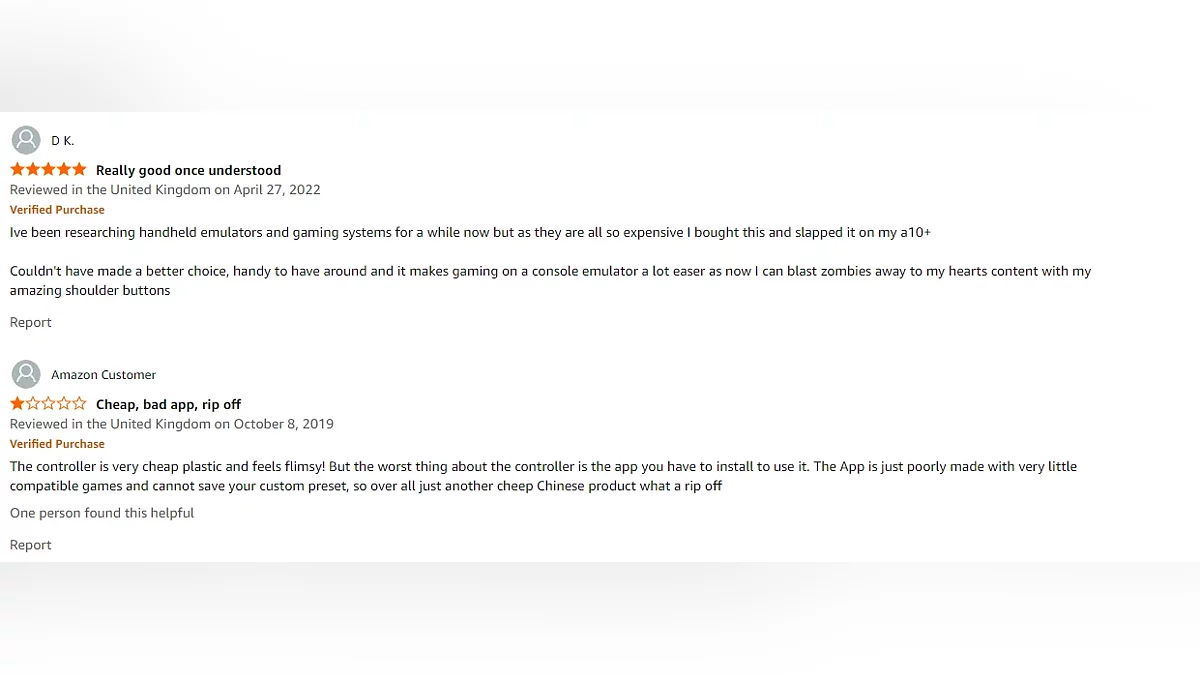Click Verified Purchase under the one-star review
1200x675 pixels.
pos(57,444)
